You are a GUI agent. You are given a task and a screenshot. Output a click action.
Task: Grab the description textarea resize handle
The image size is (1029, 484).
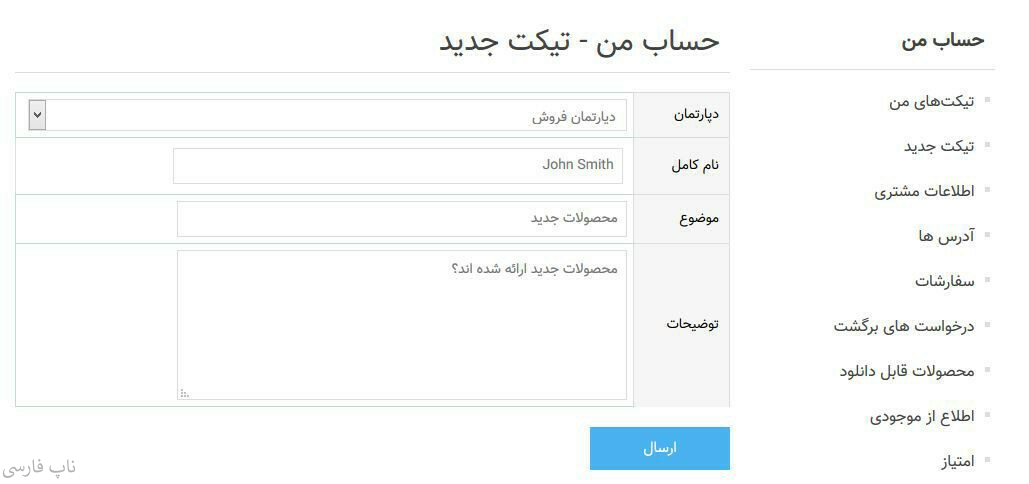click(x=184, y=394)
